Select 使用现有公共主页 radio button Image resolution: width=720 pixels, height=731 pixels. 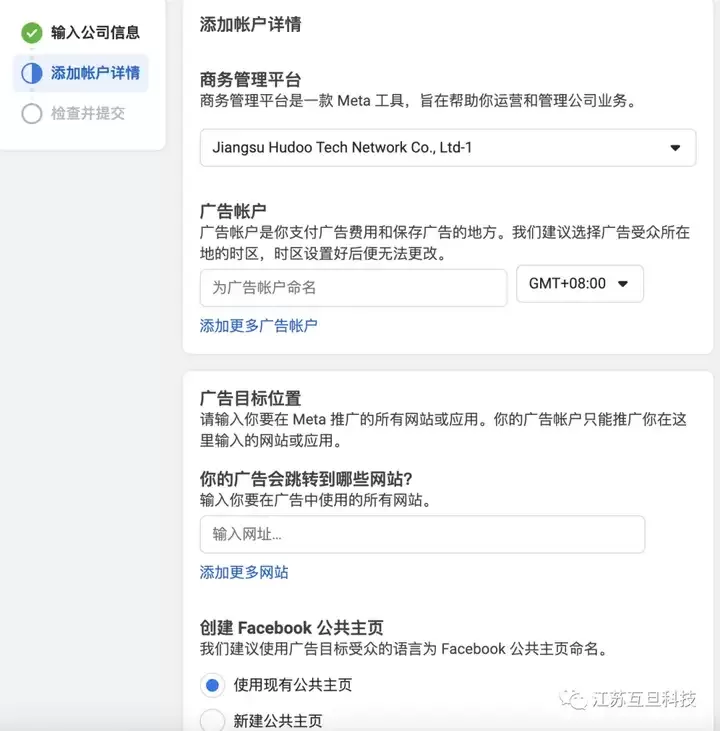[x=212, y=685]
